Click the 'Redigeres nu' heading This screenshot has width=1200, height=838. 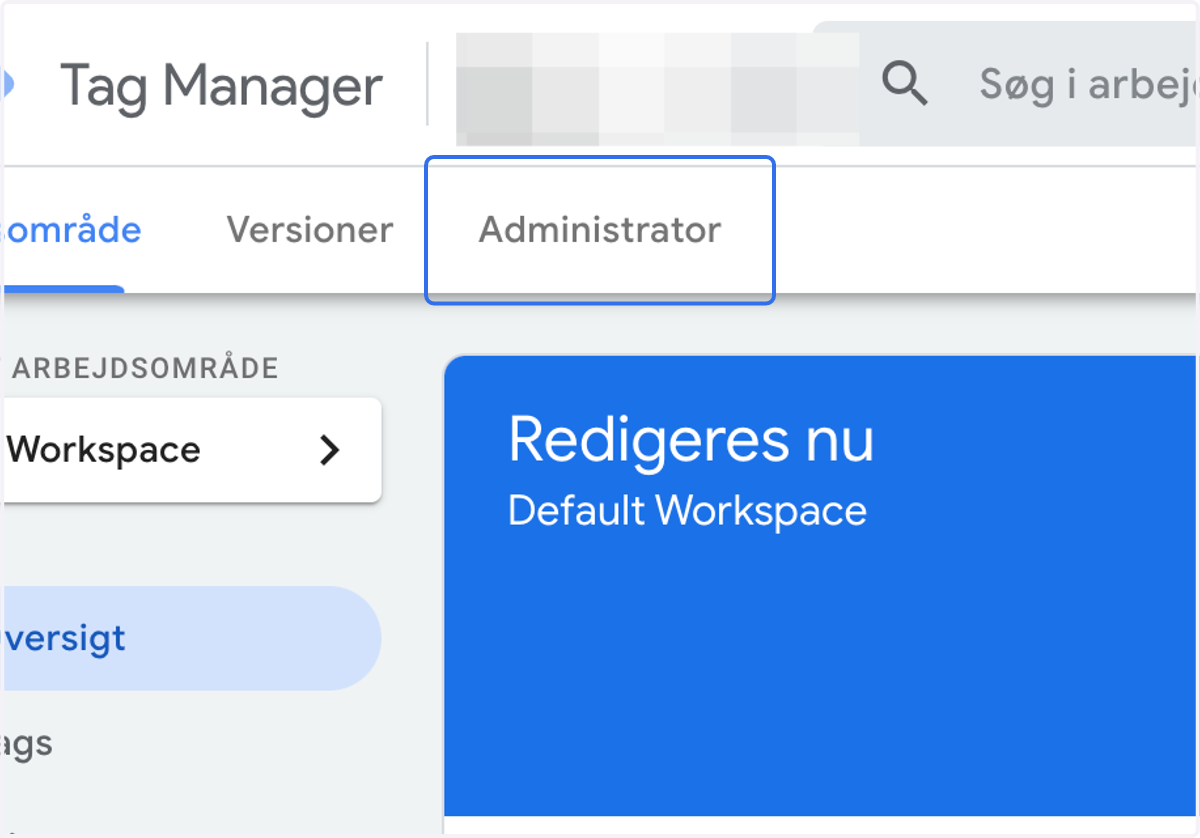point(691,439)
